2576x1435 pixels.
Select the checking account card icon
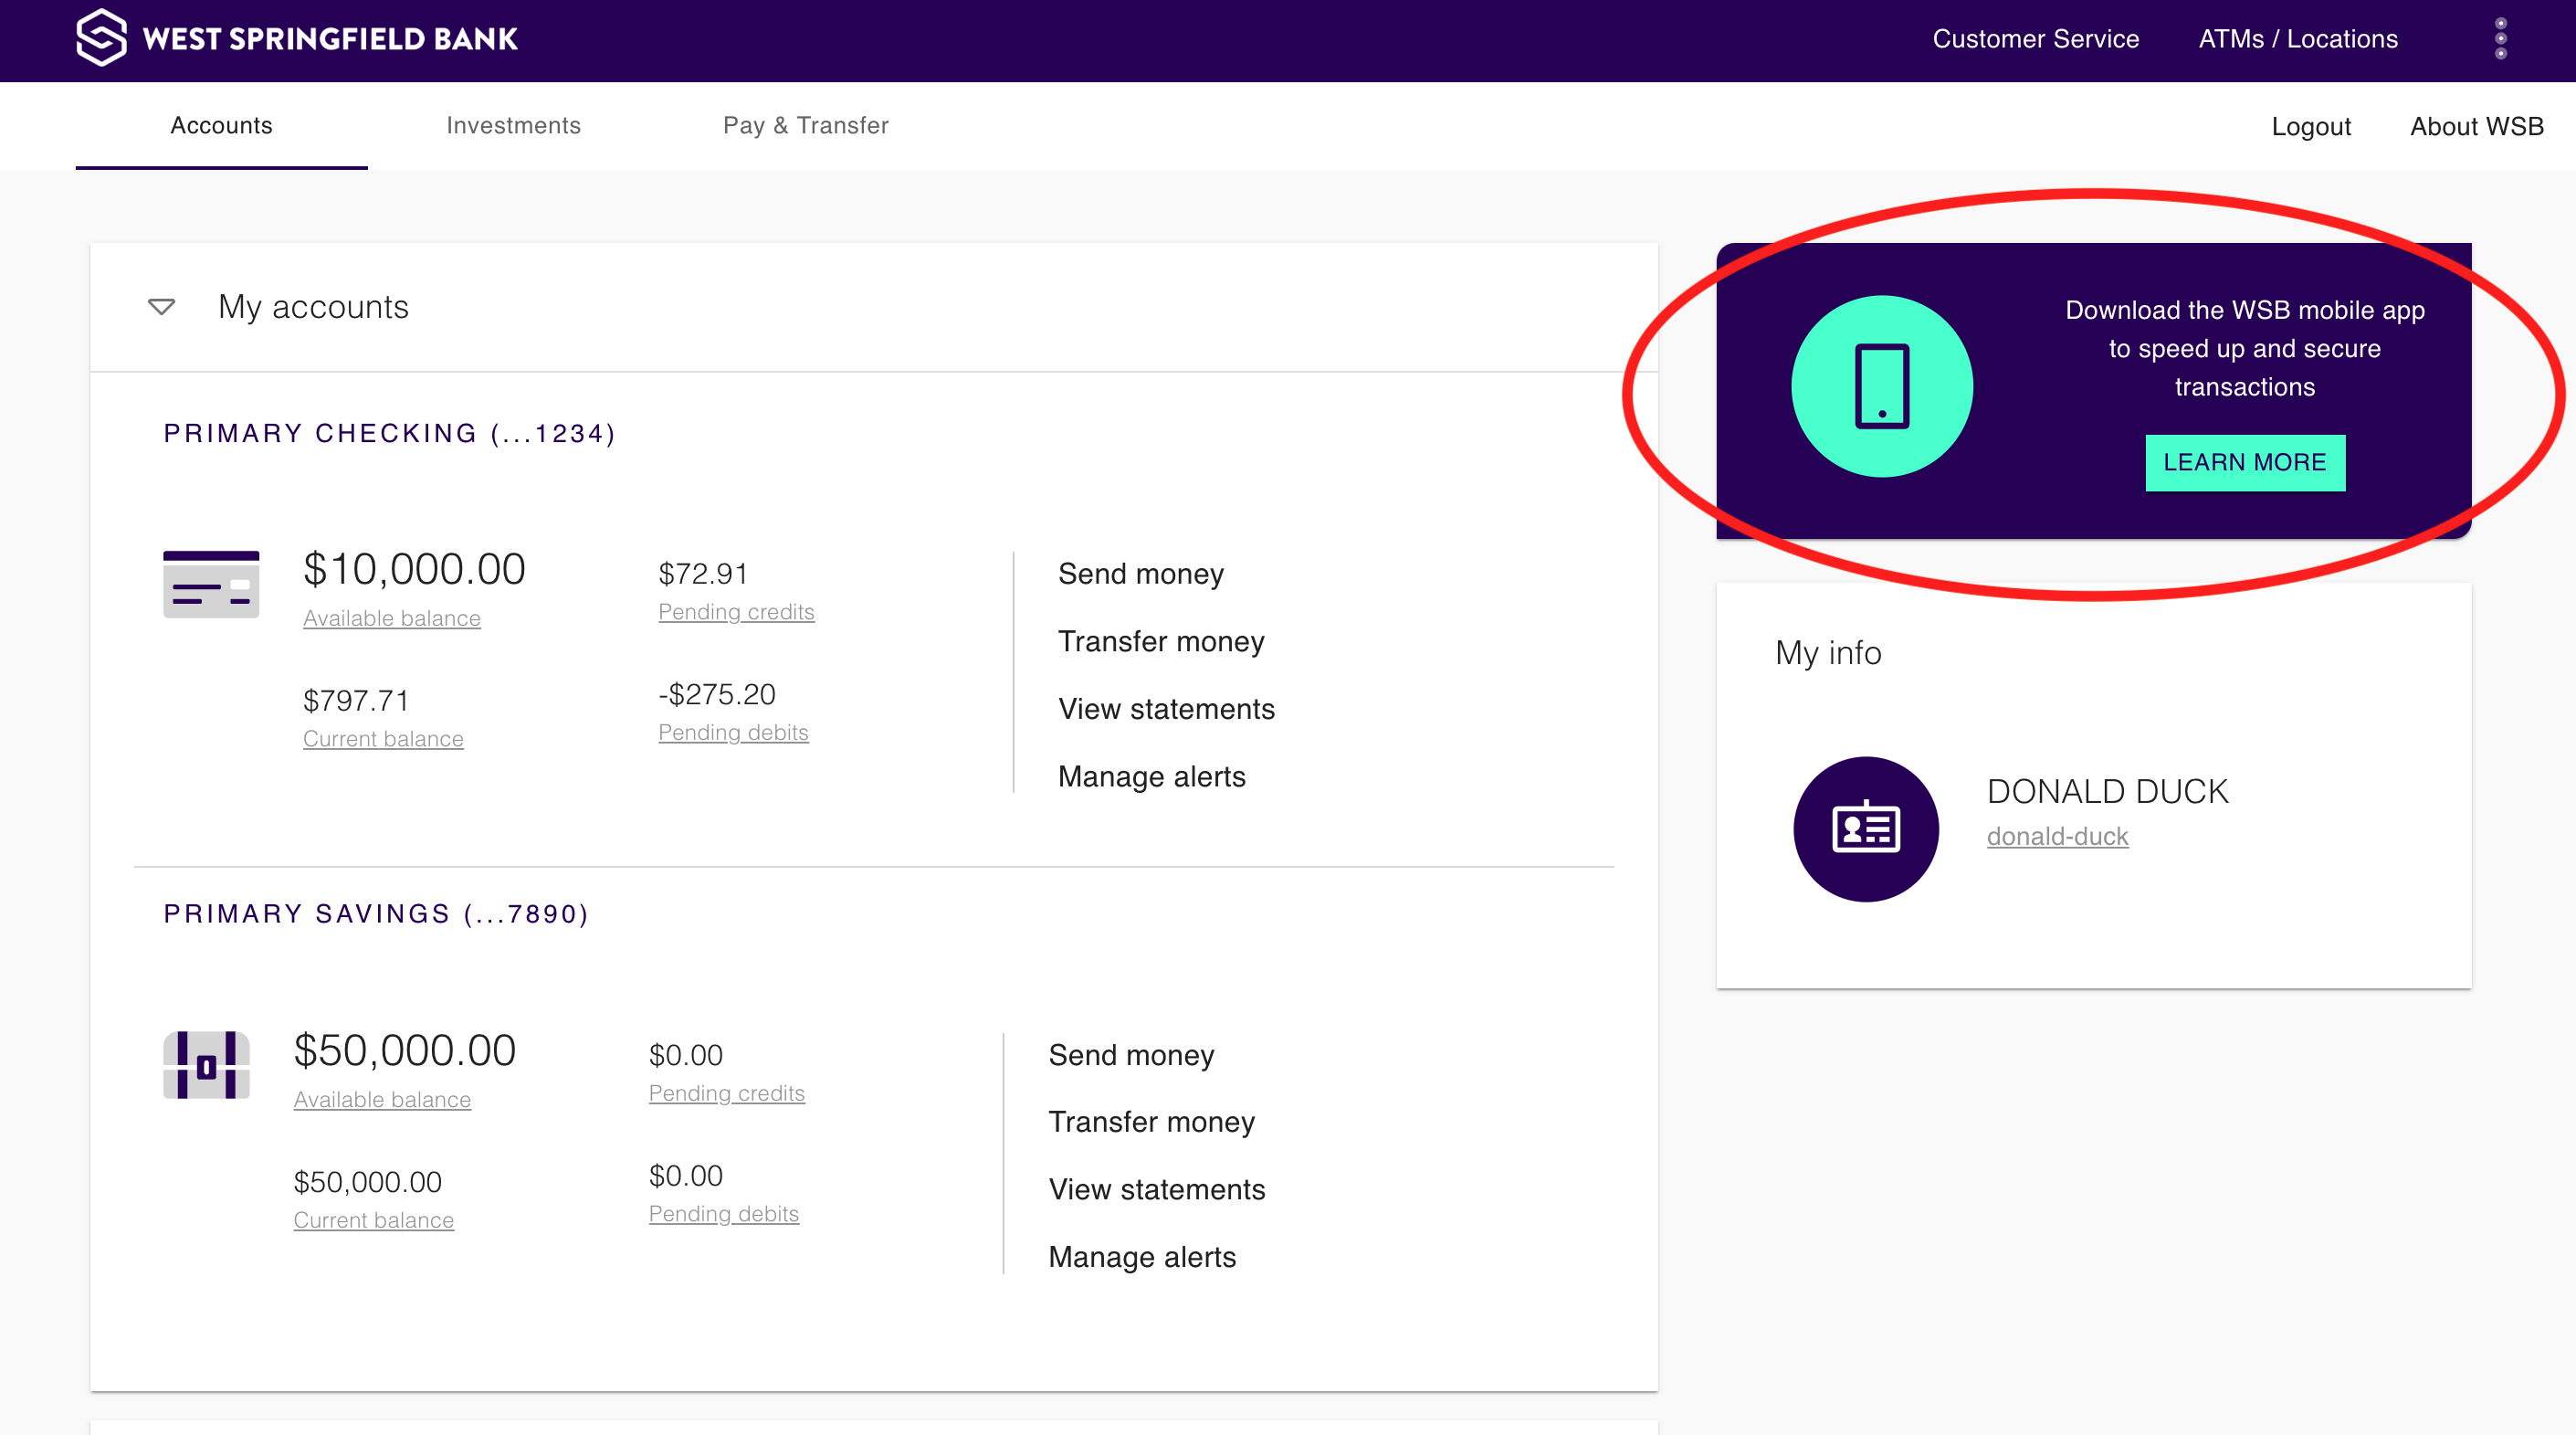[210, 585]
